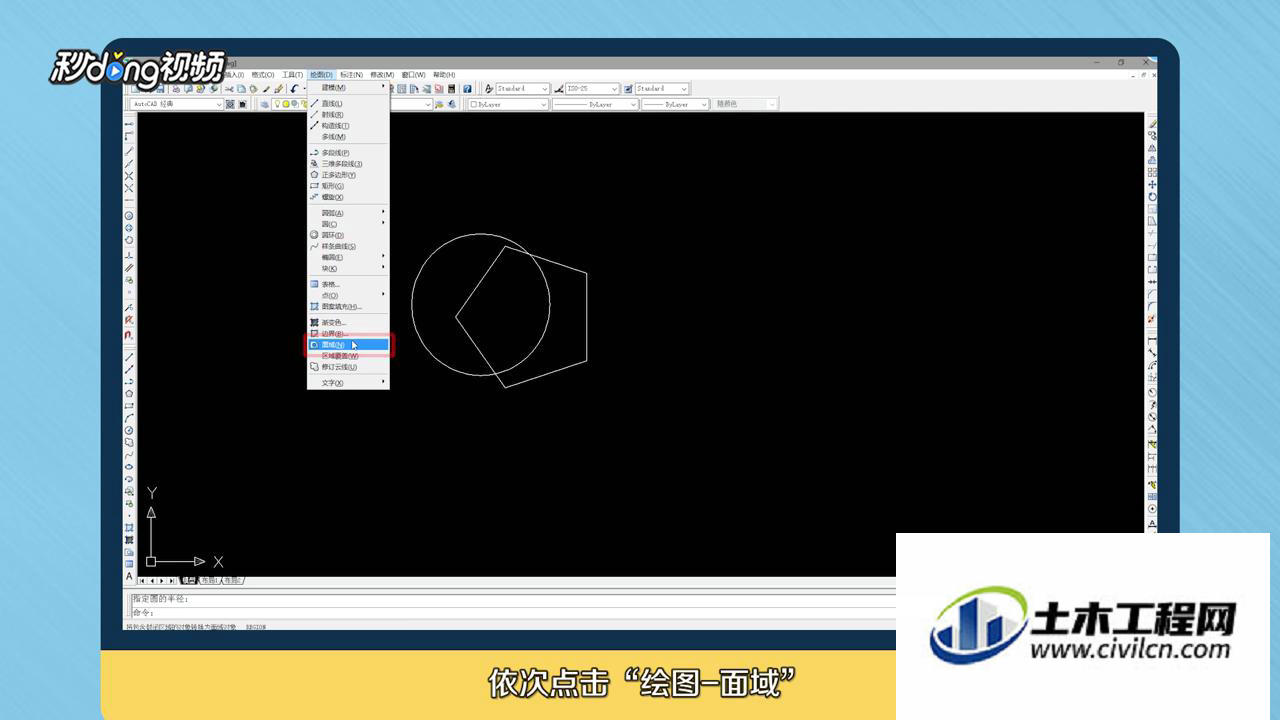Choose 修订云线(U) from the Draw menu
Viewport: 1280px width, 720px height.
click(348, 367)
